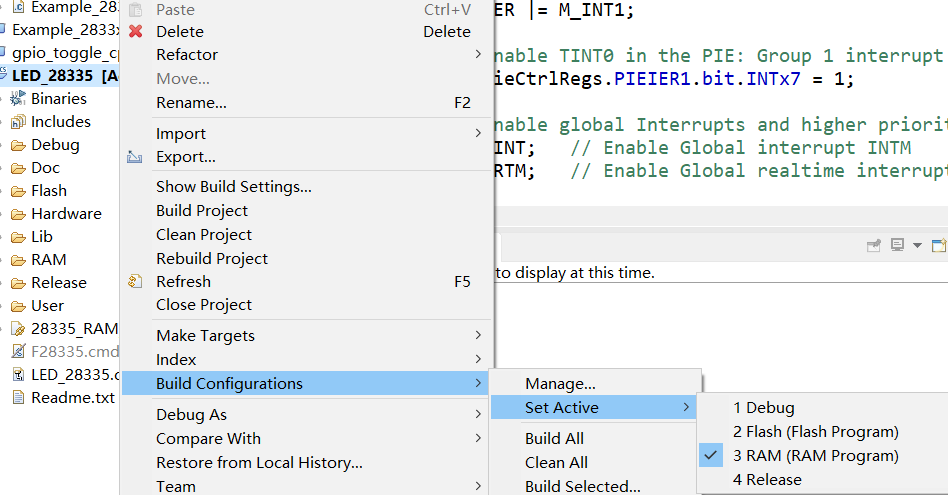Click the 'Enable Global interrupt INTM' comment
948x495 pixels.
(741, 148)
